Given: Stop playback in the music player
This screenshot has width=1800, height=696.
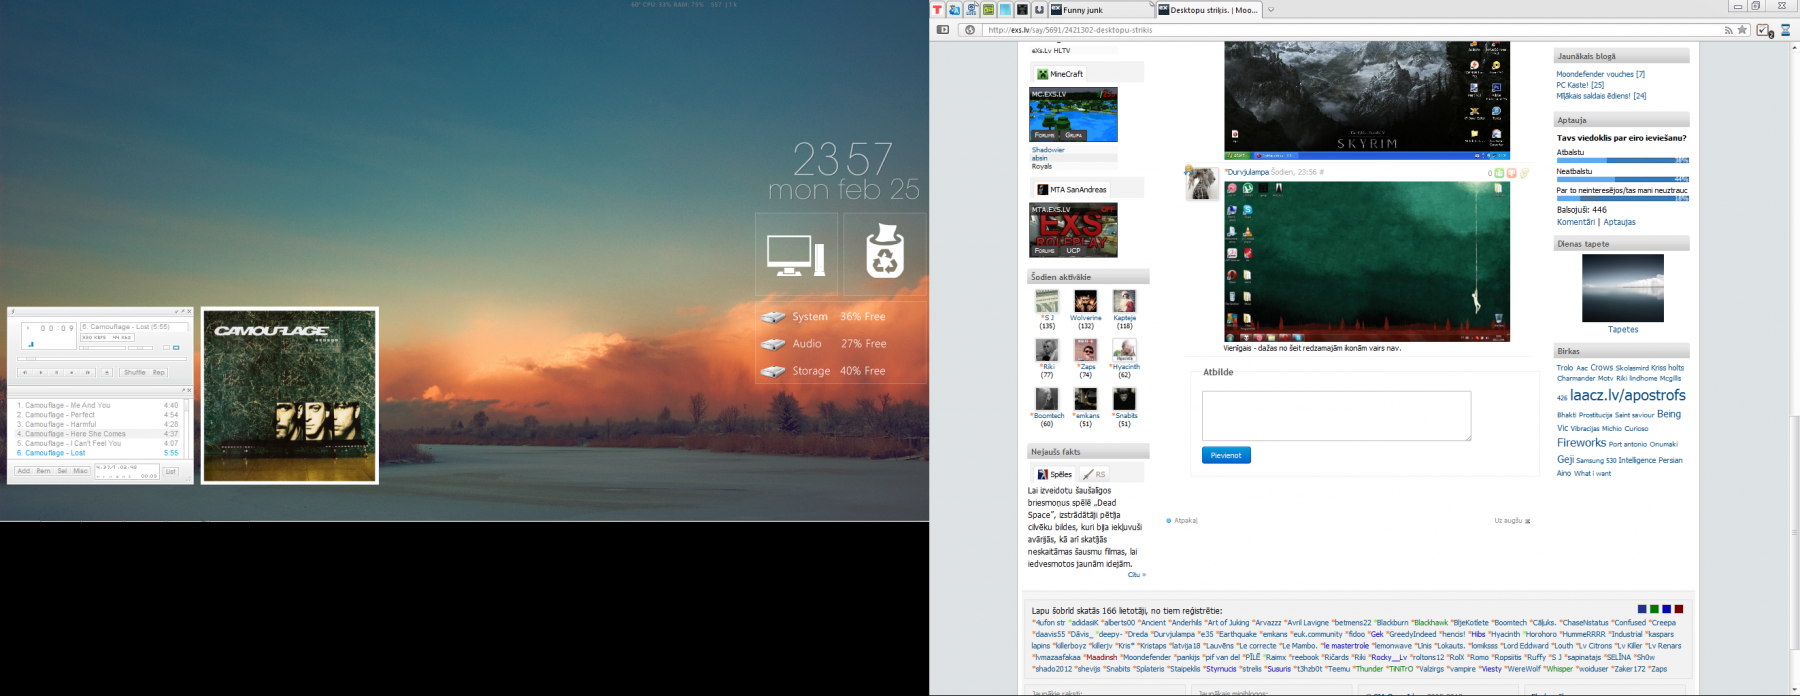Looking at the screenshot, I should tap(72, 373).
